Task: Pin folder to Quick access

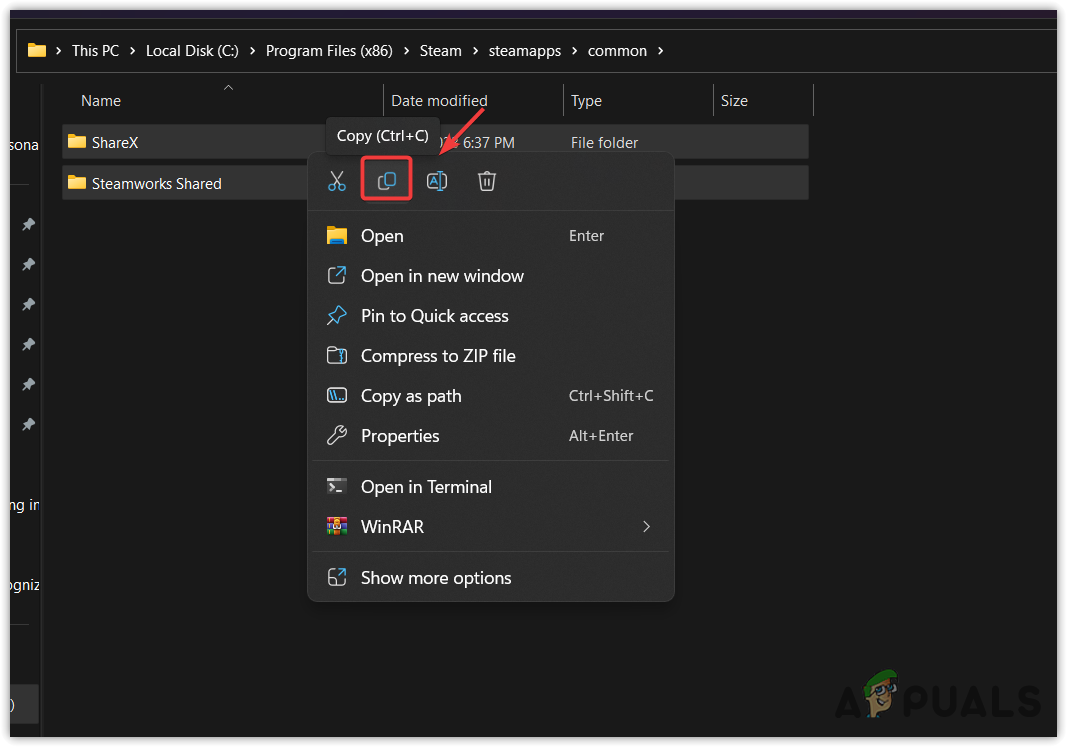Action: (x=434, y=316)
